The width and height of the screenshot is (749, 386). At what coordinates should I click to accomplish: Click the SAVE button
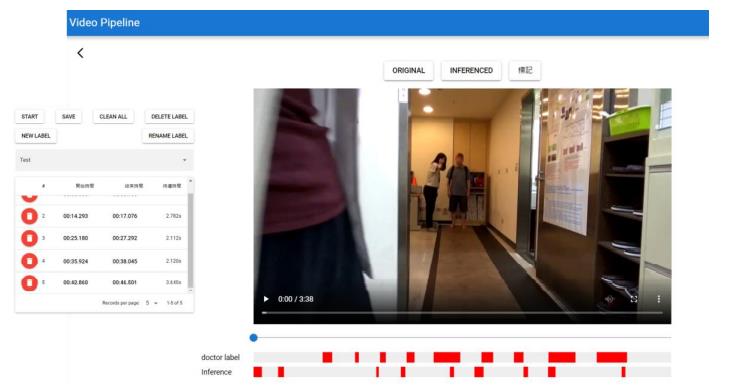pos(69,117)
